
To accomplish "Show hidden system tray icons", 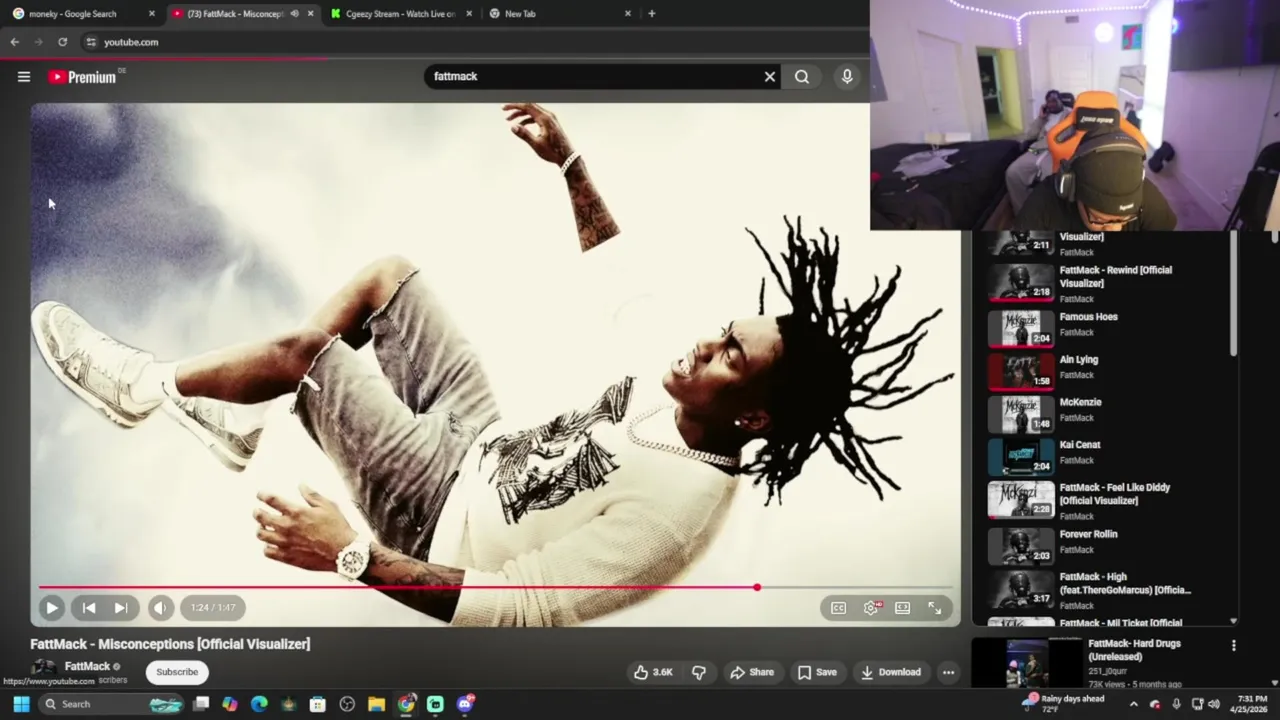I will point(1133,704).
